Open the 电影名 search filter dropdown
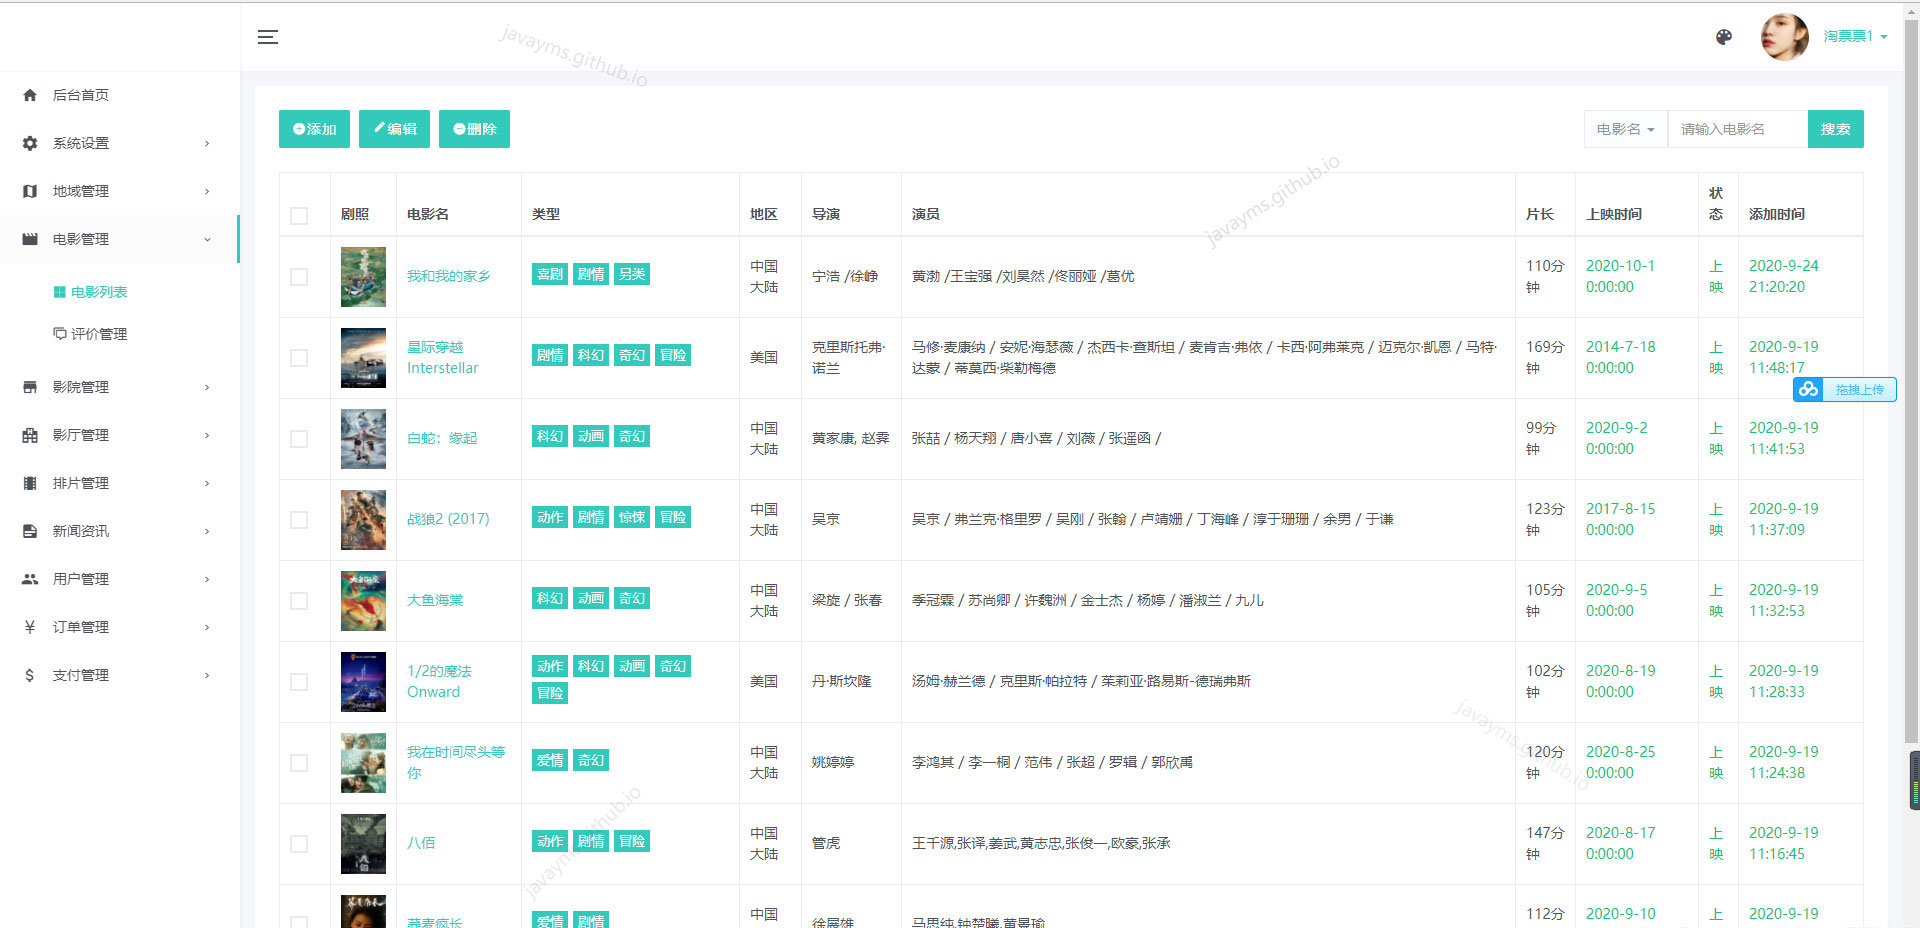1920x928 pixels. click(x=1624, y=129)
